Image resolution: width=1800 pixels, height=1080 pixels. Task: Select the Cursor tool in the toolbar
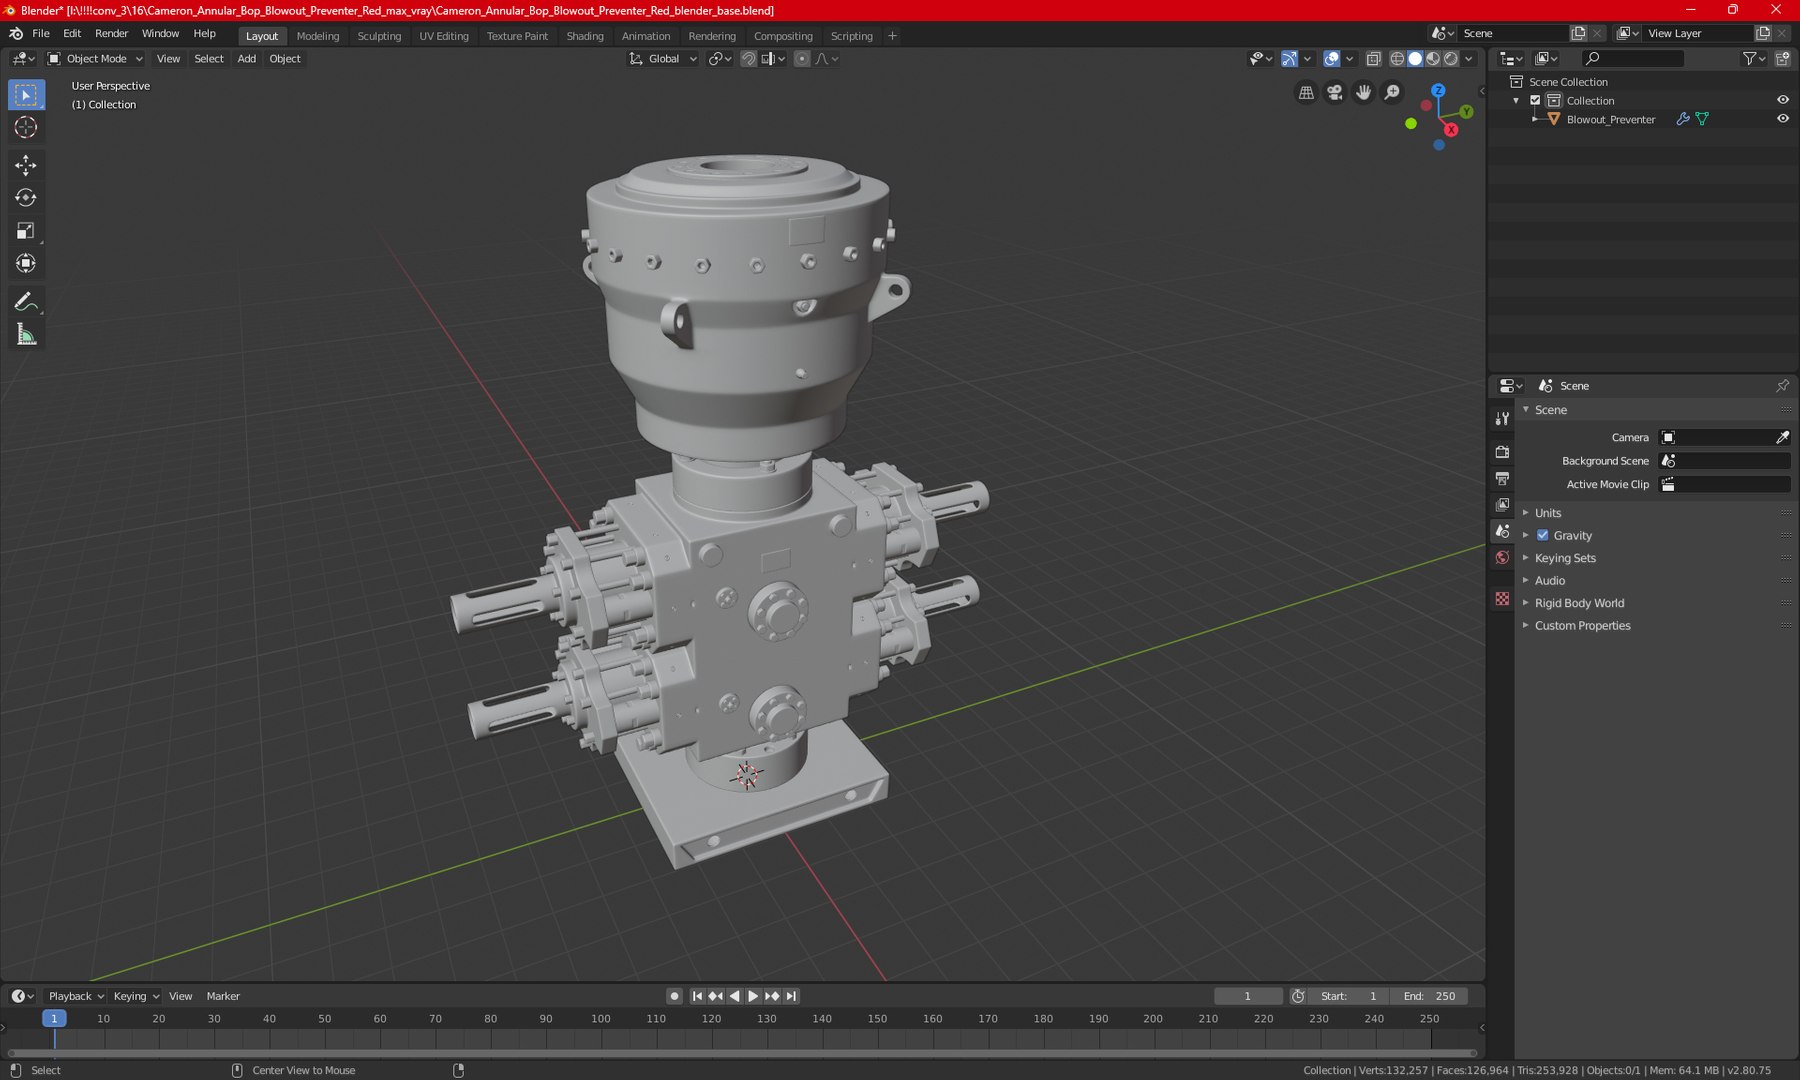click(x=26, y=128)
